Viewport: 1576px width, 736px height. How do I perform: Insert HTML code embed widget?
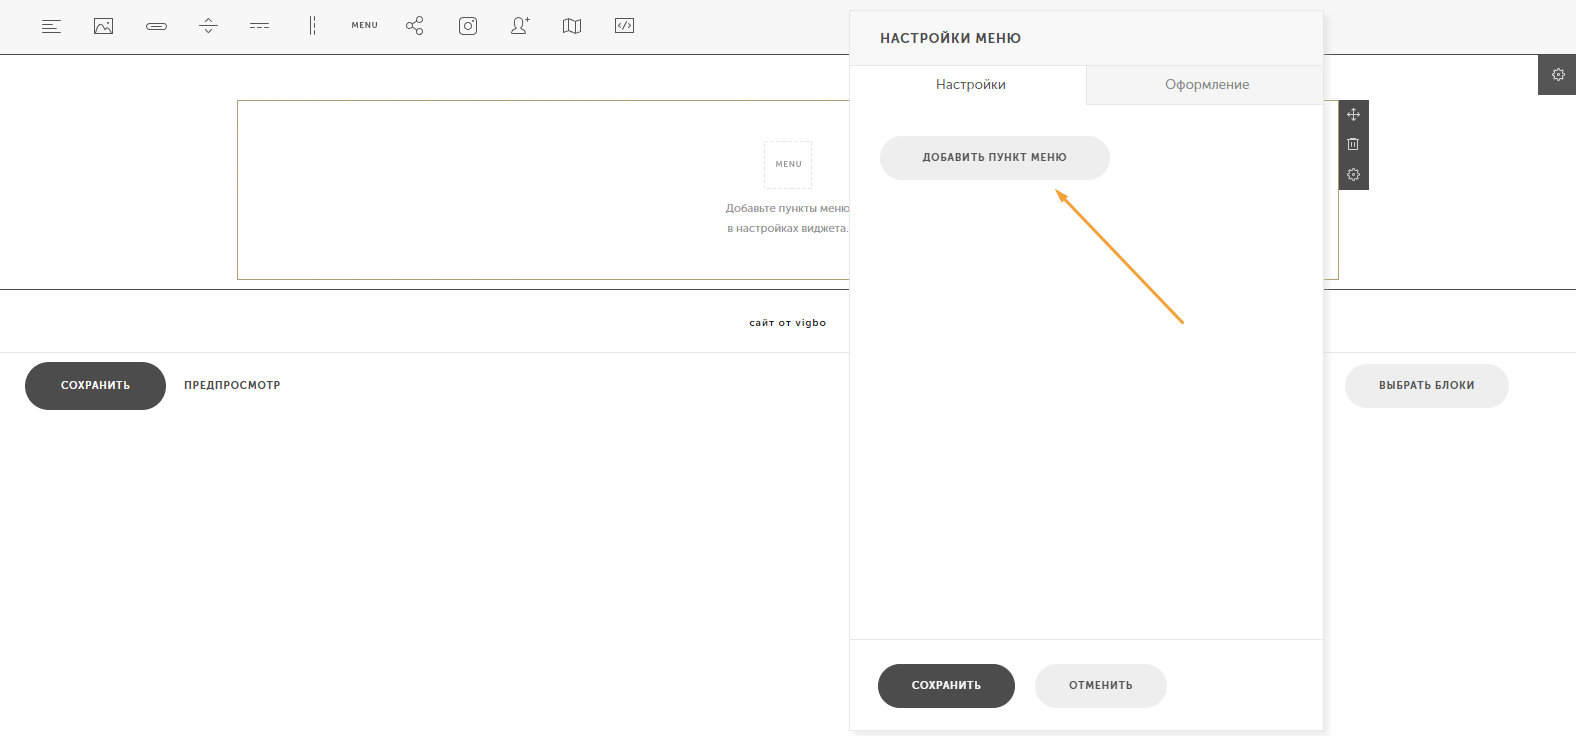(x=624, y=26)
